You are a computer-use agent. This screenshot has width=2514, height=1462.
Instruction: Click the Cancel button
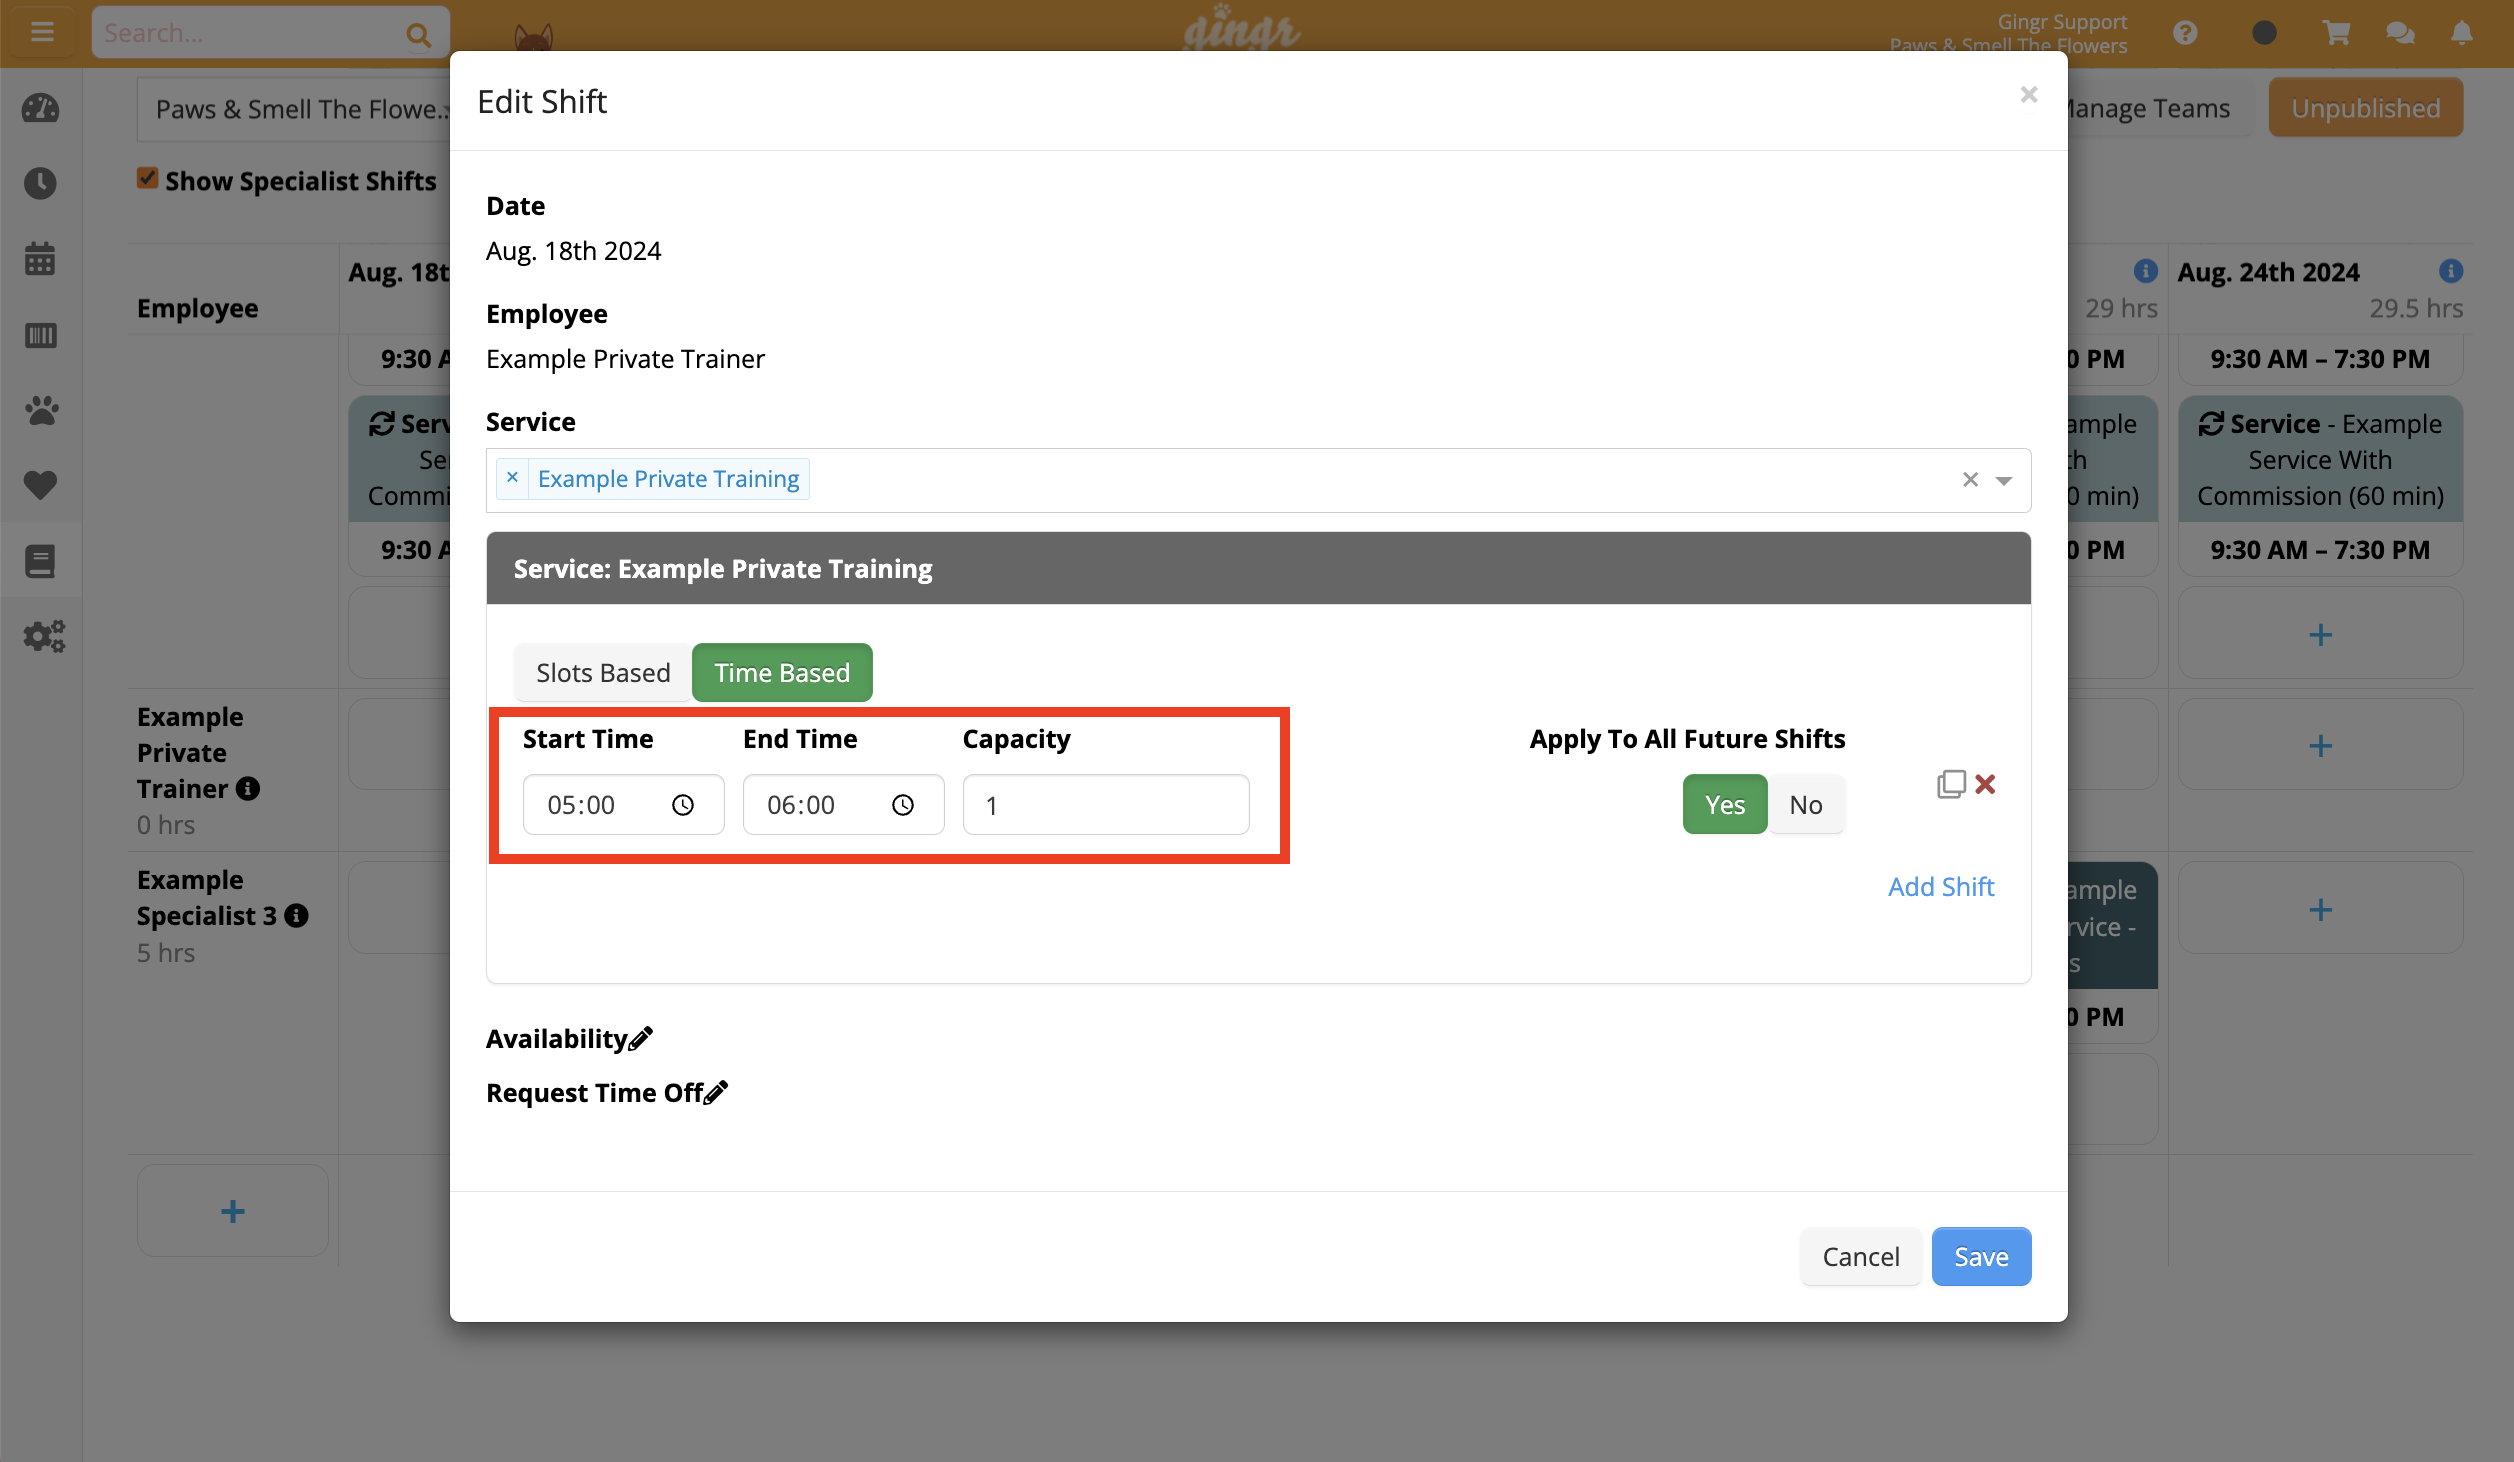coord(1861,1257)
